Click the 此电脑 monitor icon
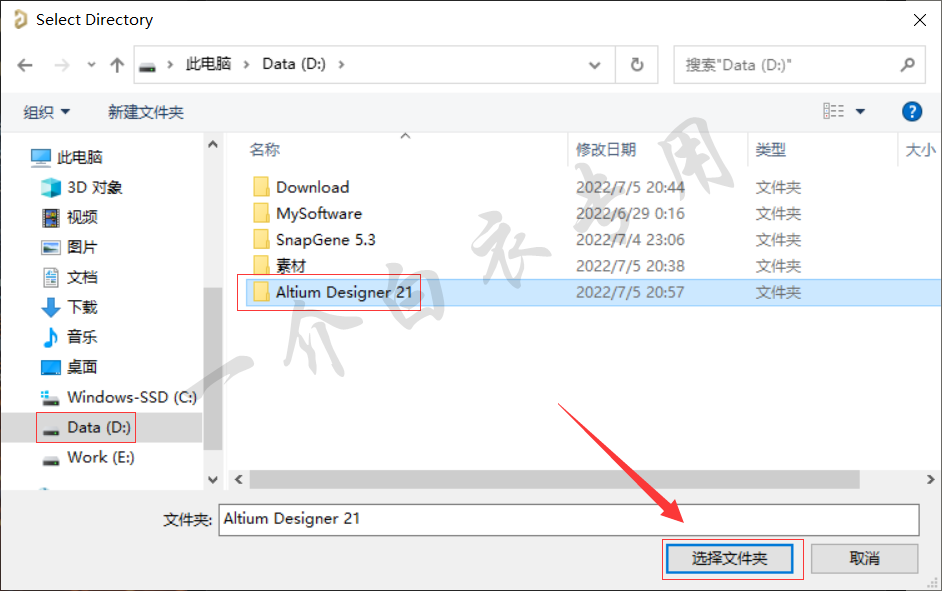 [41, 157]
